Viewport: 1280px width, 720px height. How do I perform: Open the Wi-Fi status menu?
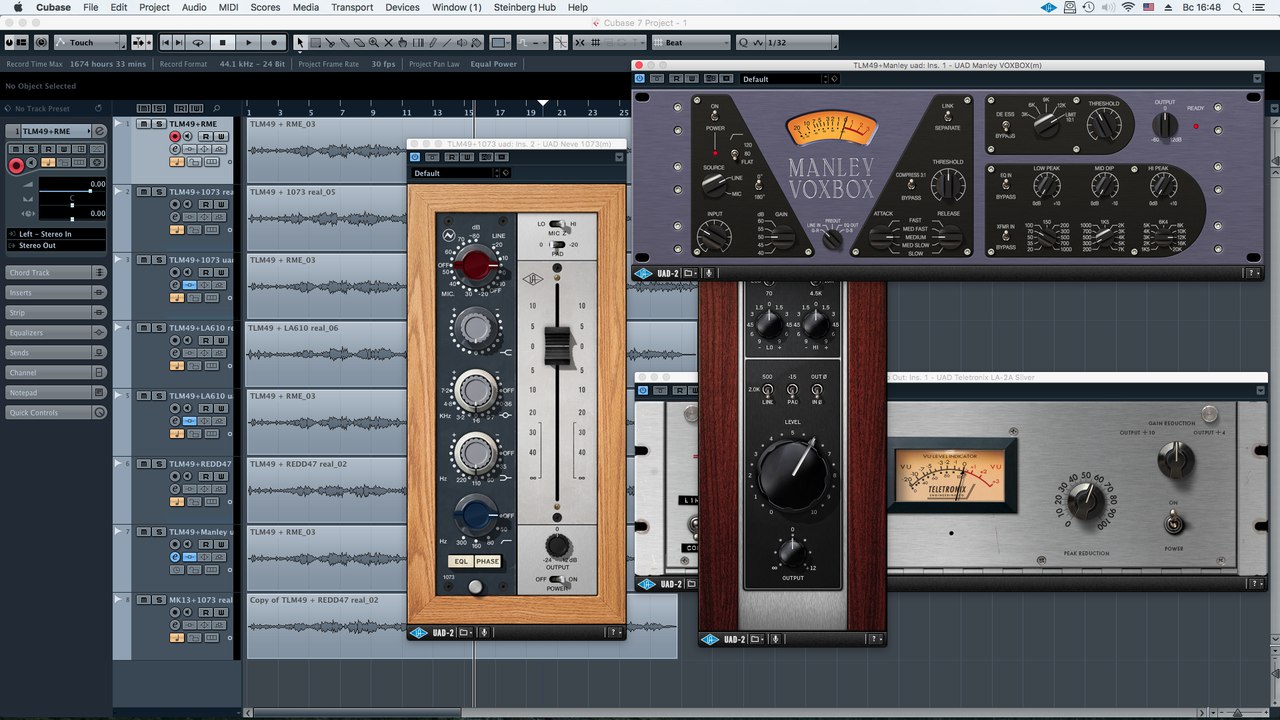(1129, 7)
